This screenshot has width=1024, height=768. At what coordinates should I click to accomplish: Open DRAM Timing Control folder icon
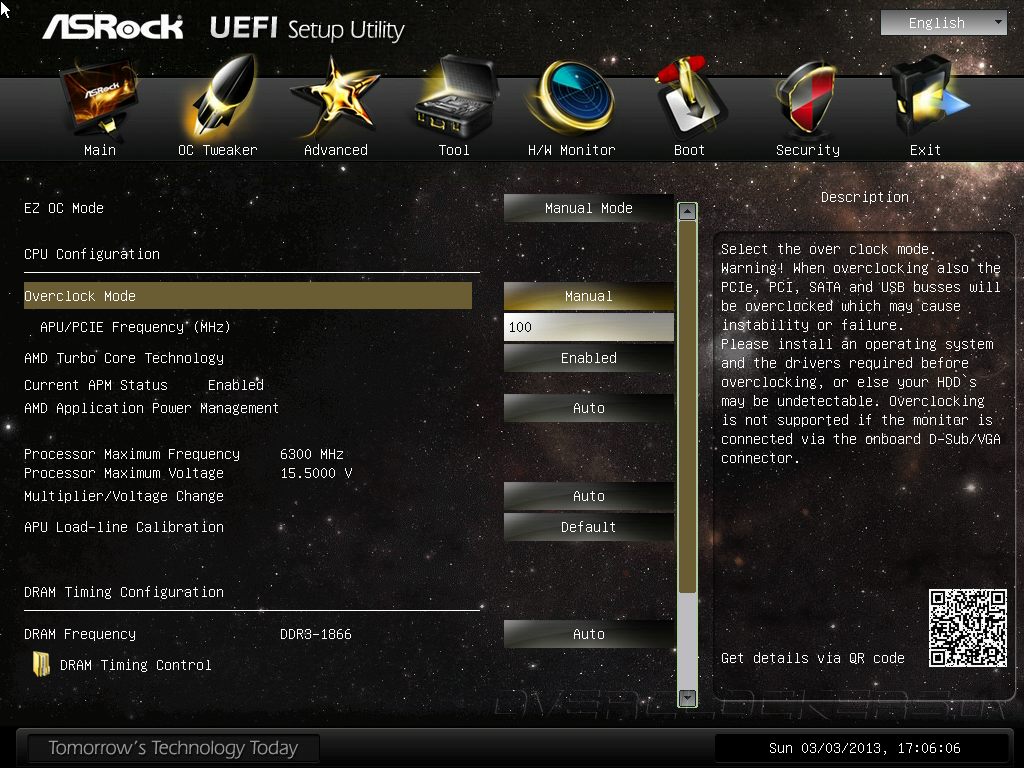[x=41, y=664]
